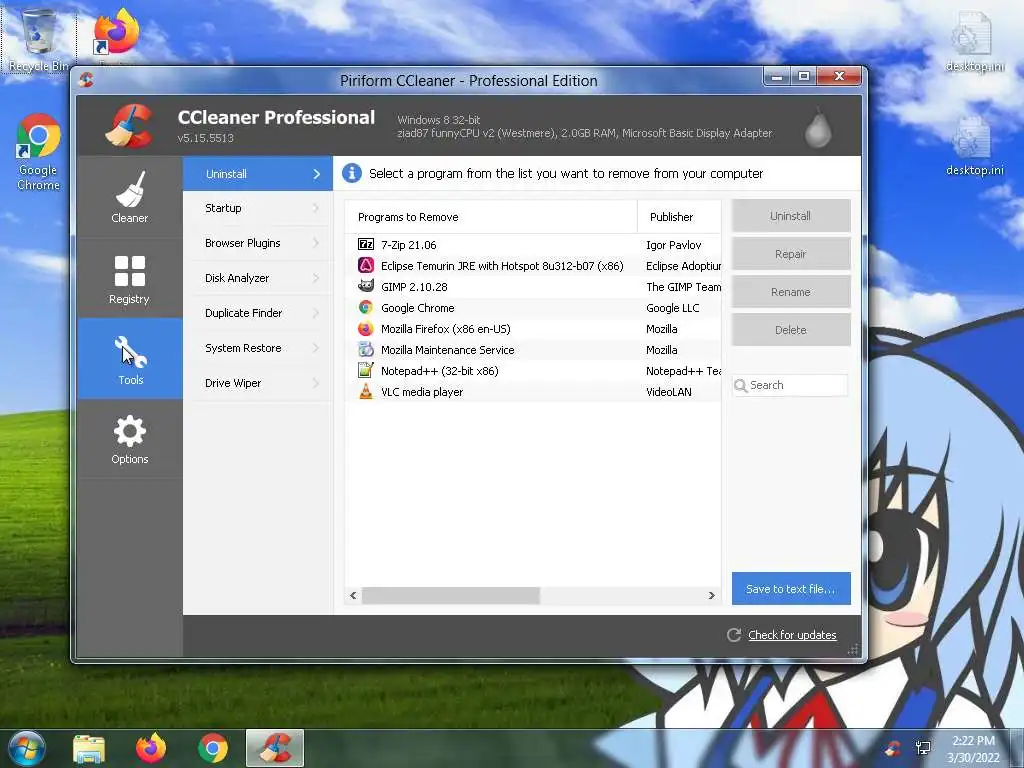
Task: Click the CCleaner title bar icon
Action: (86, 80)
